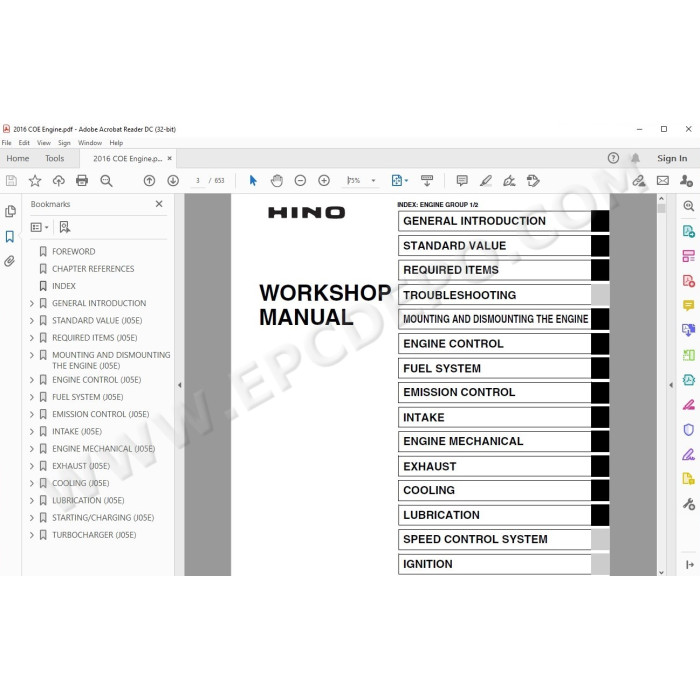Go to next page arrow

[x=173, y=181]
